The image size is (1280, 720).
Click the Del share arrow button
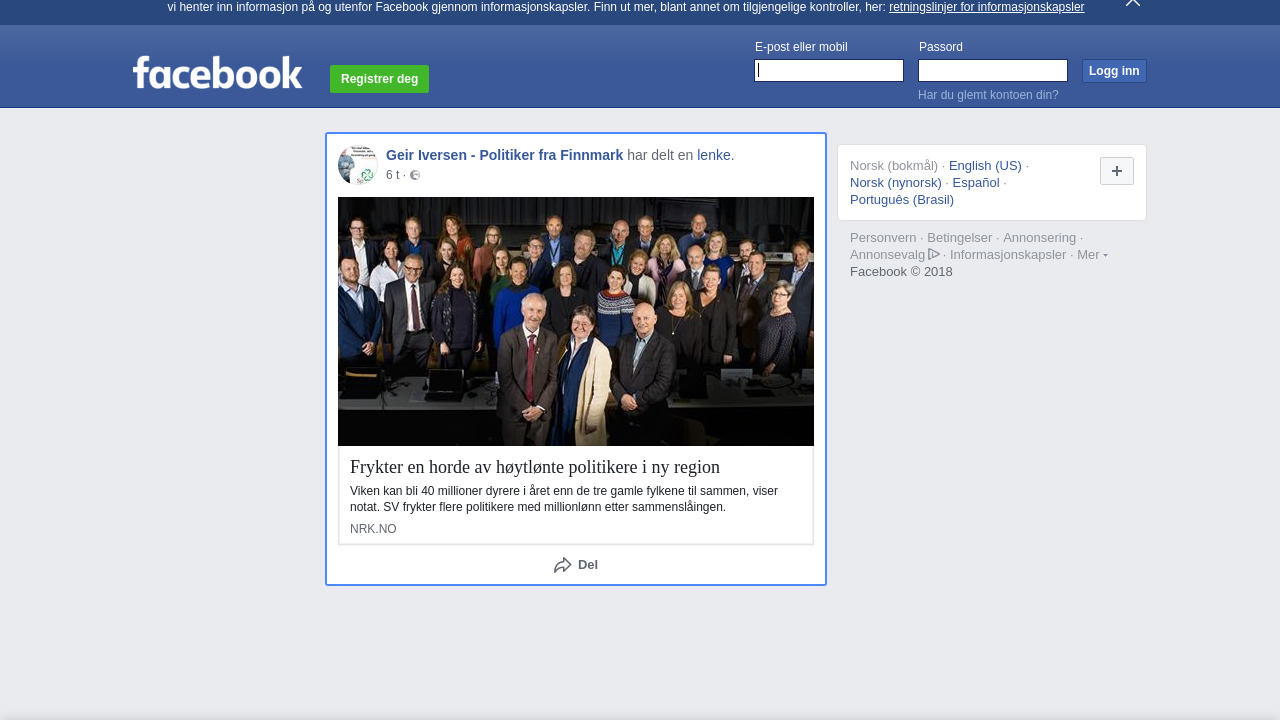click(576, 565)
